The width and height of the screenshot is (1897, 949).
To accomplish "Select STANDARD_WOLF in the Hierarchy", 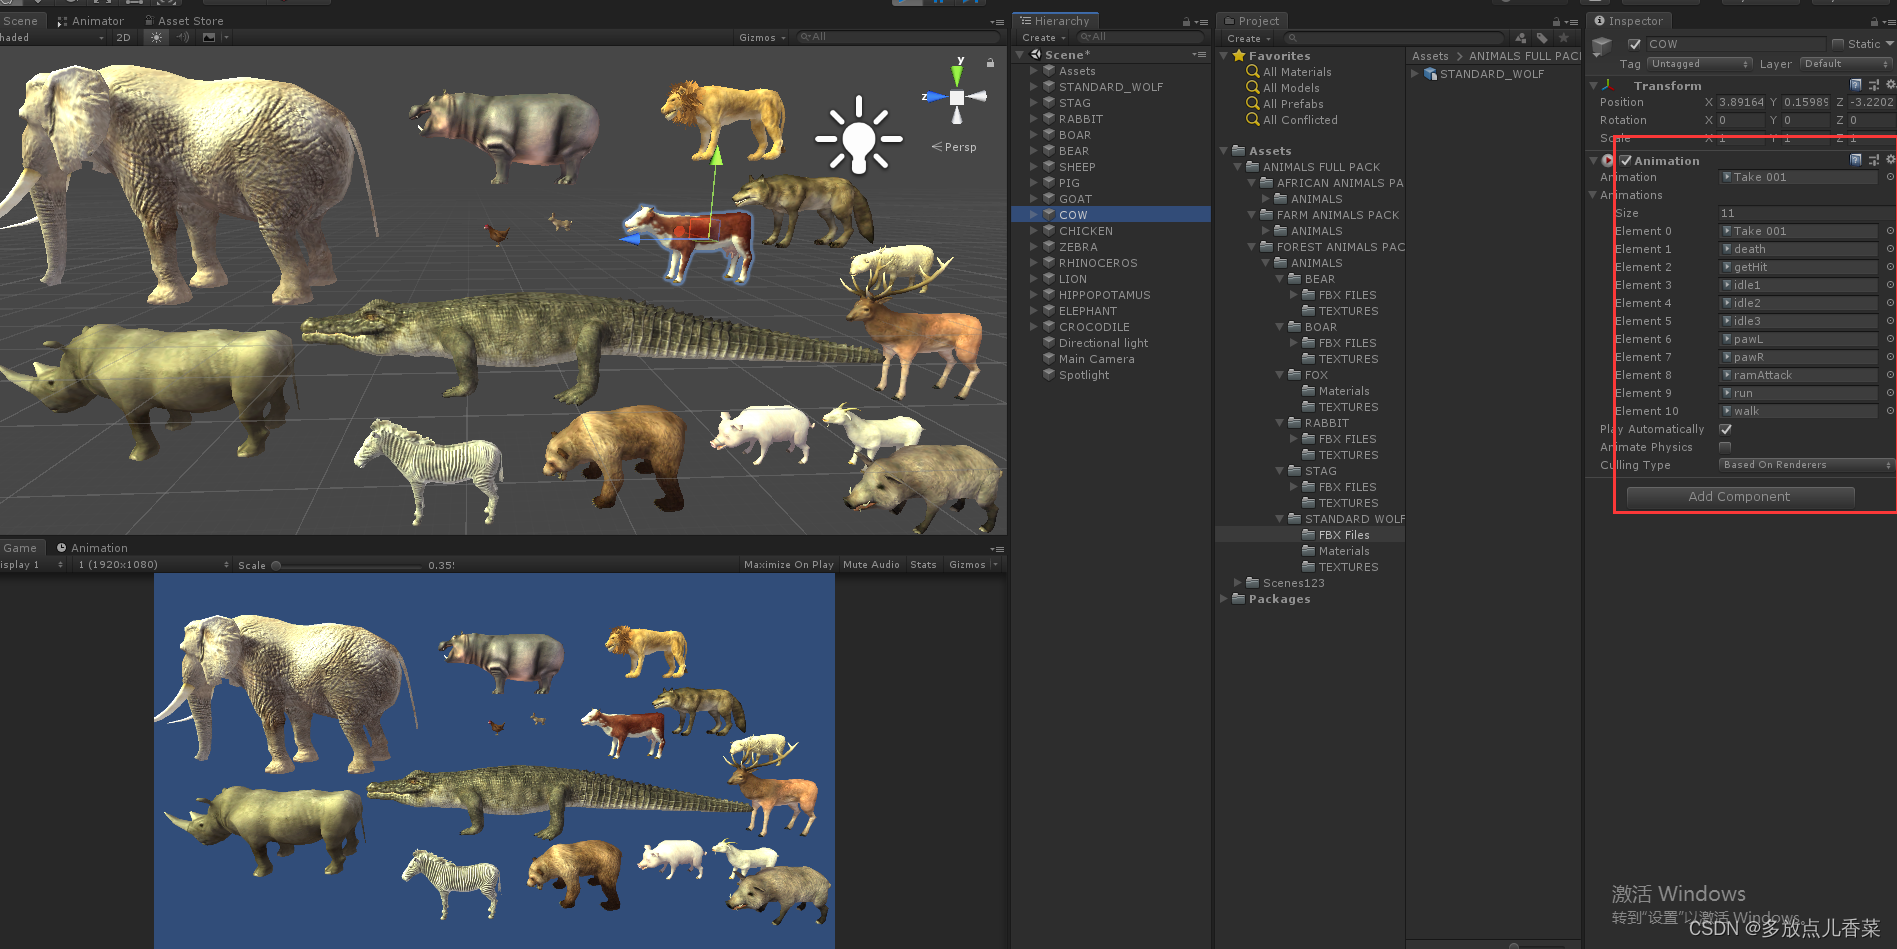I will click(1111, 87).
